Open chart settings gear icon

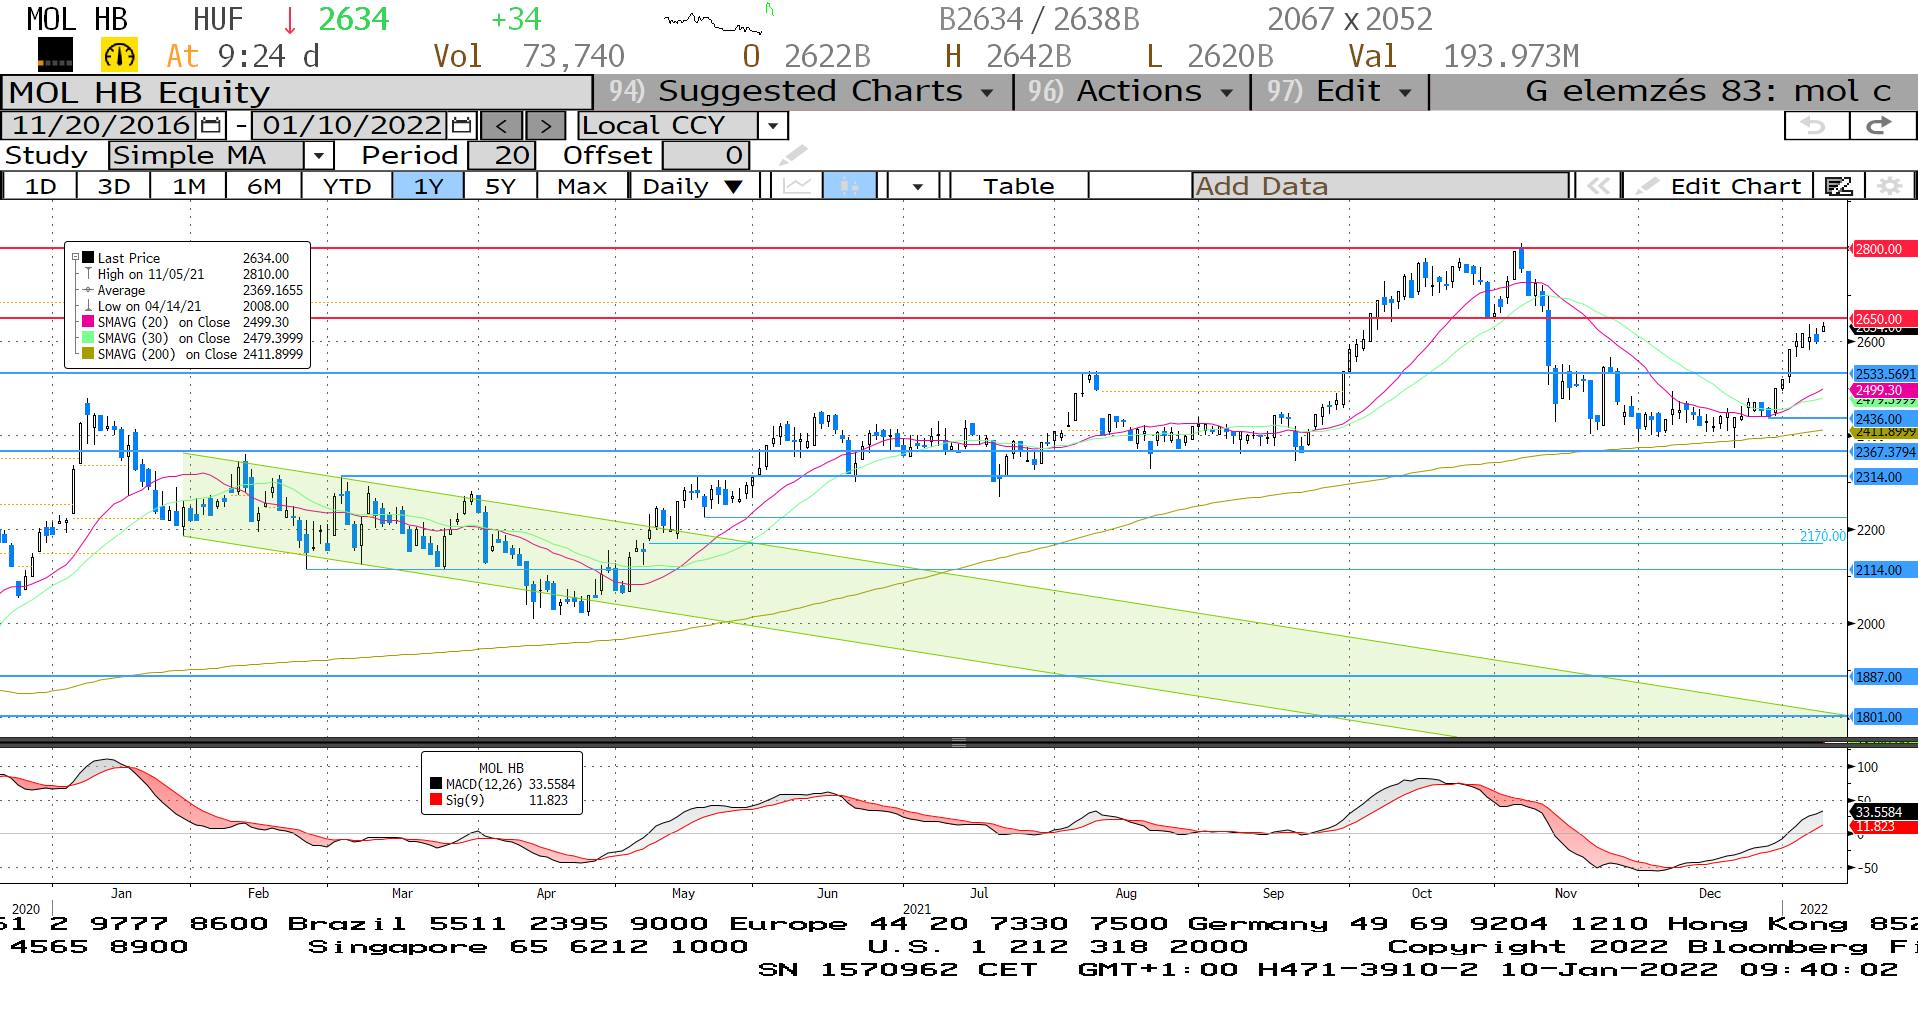[x=1889, y=186]
